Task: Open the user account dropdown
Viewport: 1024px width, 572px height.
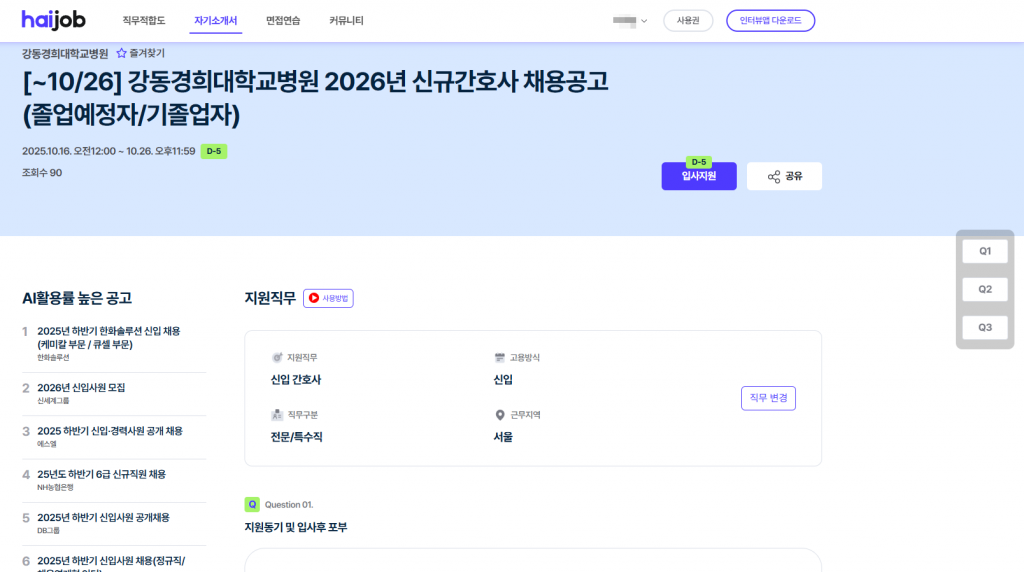Action: click(x=630, y=21)
